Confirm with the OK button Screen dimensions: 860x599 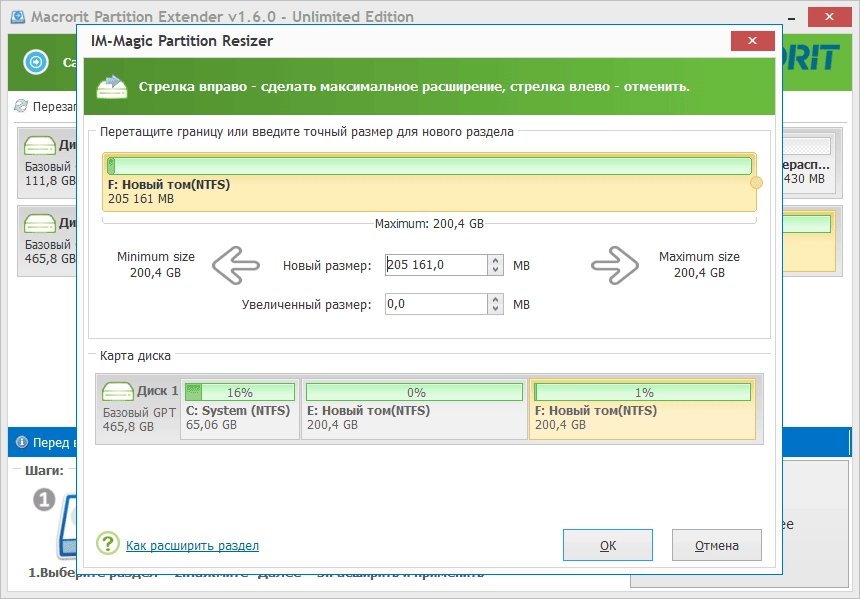coord(608,545)
